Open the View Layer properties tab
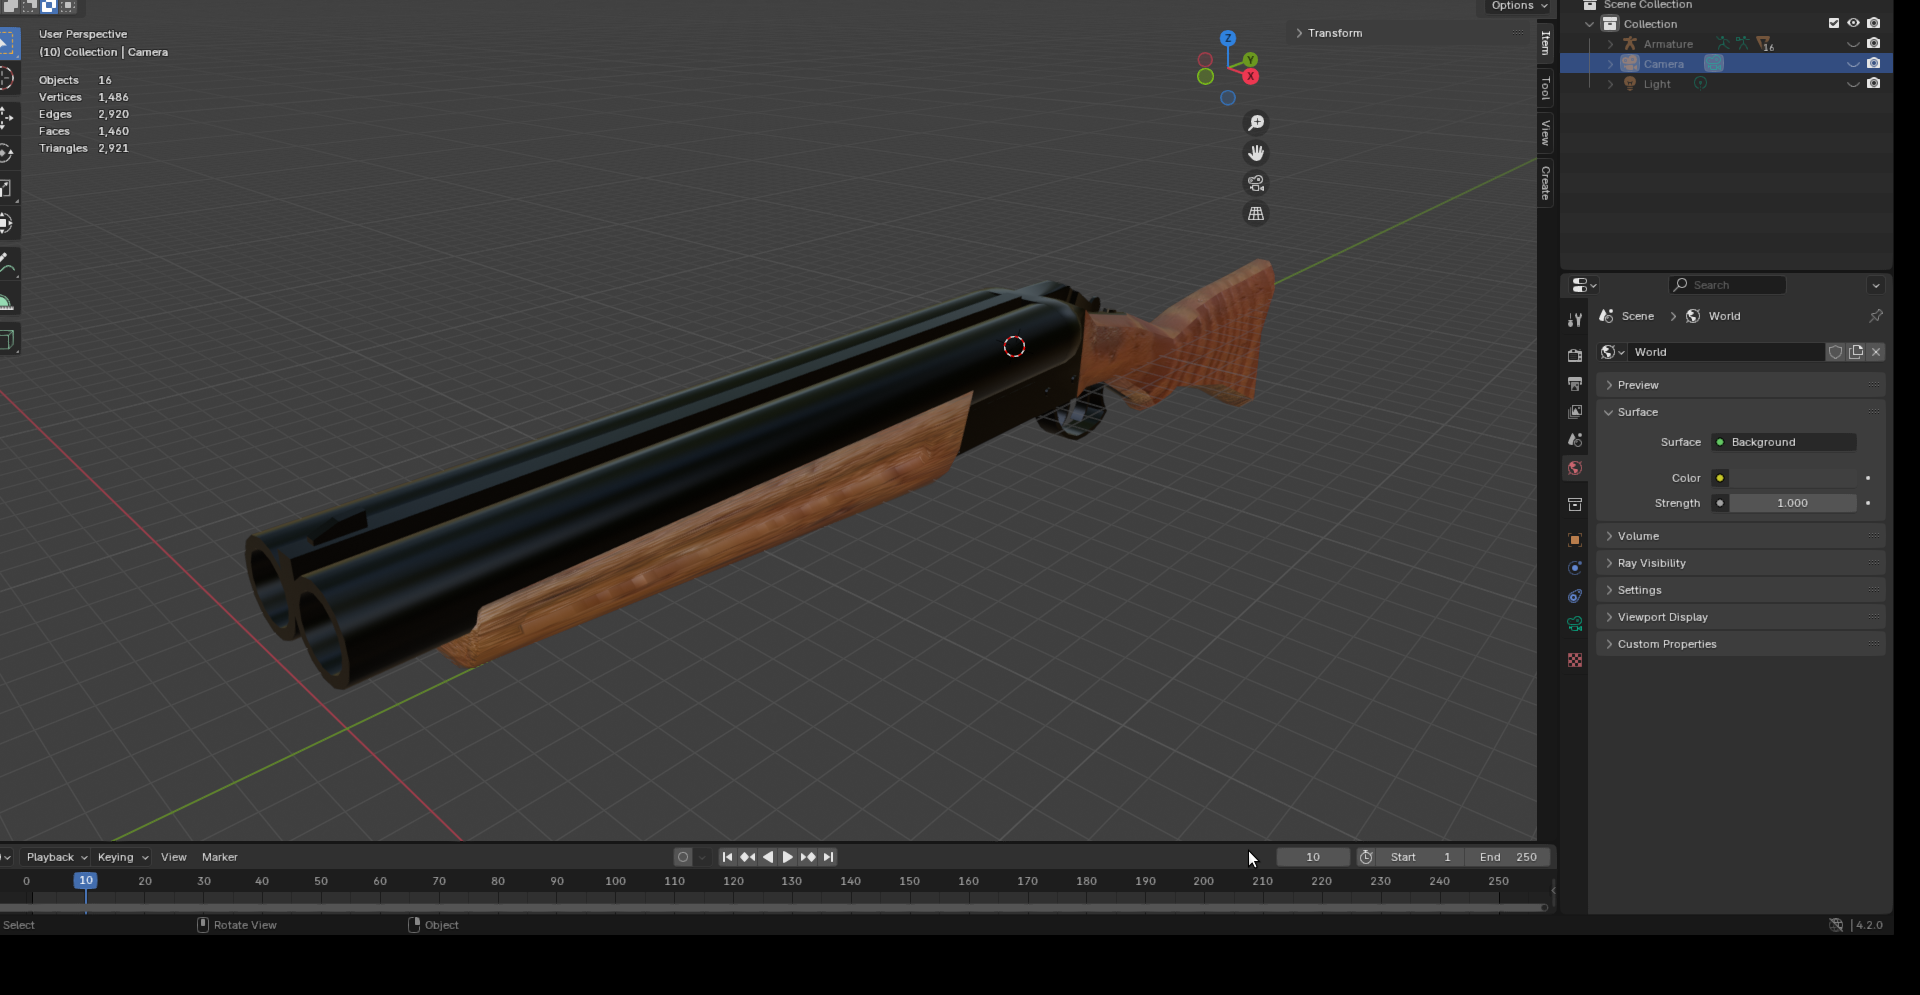Viewport: 1920px width, 995px height. (1575, 412)
